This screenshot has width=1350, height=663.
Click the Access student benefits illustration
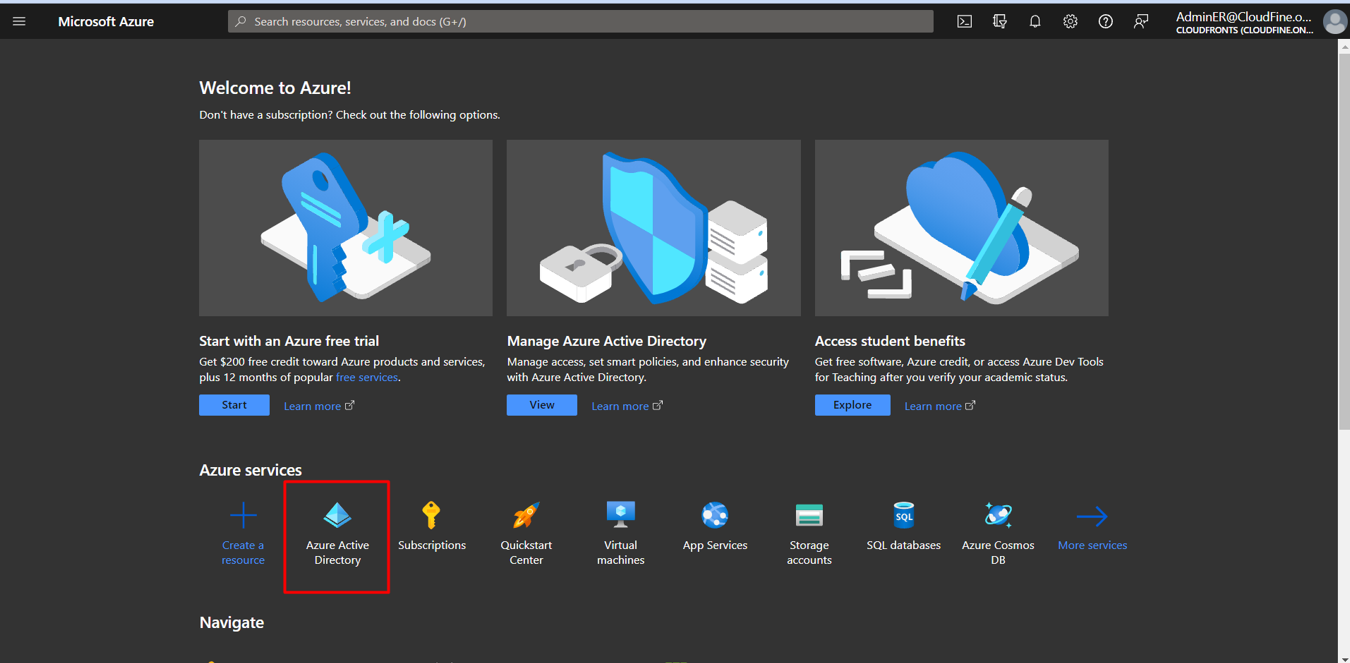961,228
